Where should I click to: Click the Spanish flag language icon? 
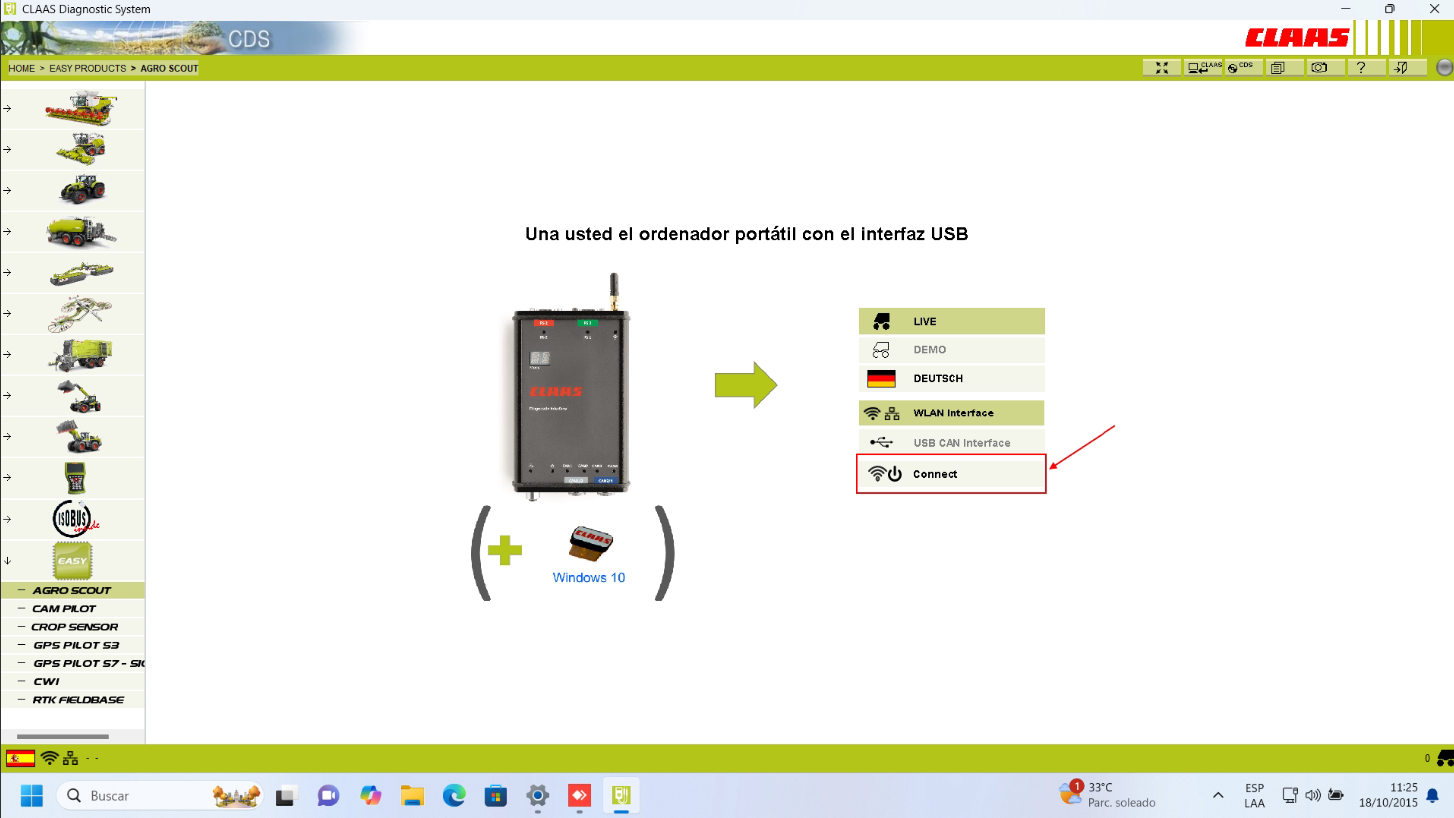20,758
